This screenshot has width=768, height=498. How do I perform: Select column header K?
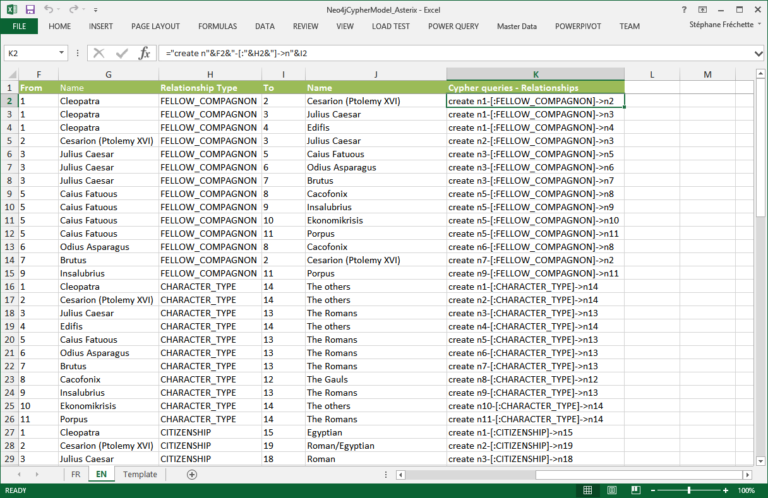coord(535,74)
